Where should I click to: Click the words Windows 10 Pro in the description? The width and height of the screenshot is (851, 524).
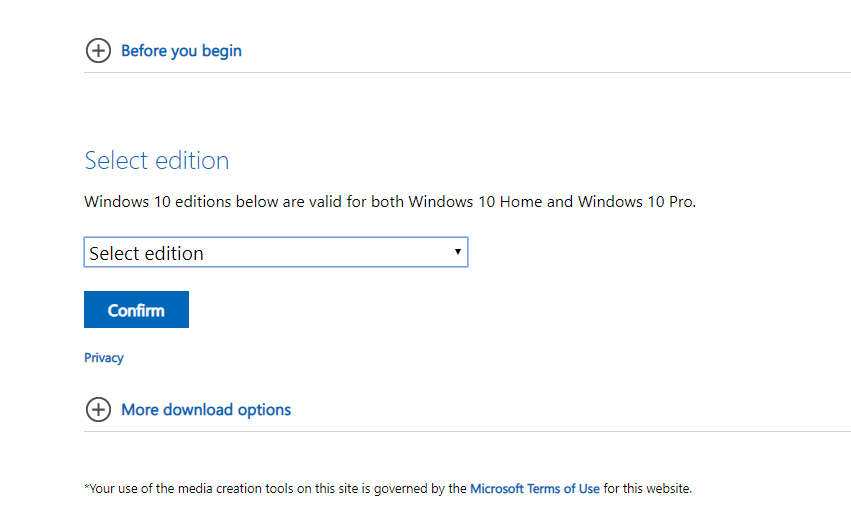(635, 201)
